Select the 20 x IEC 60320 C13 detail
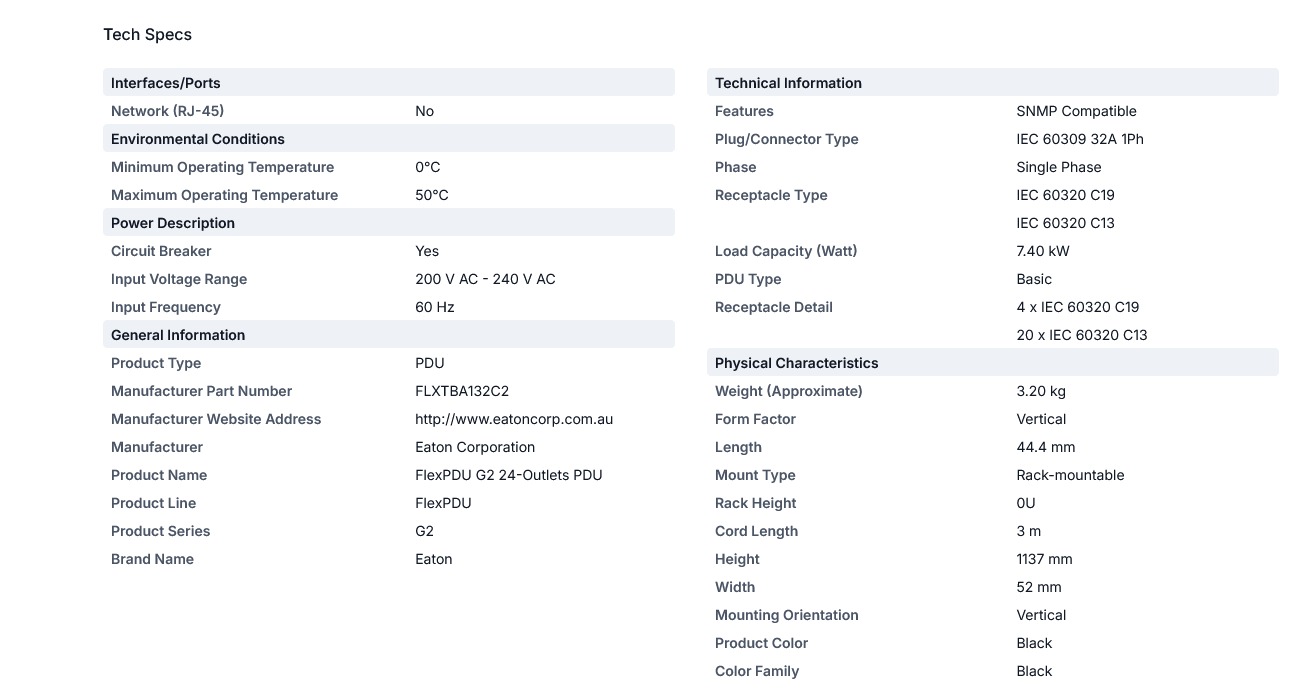 tap(1082, 335)
